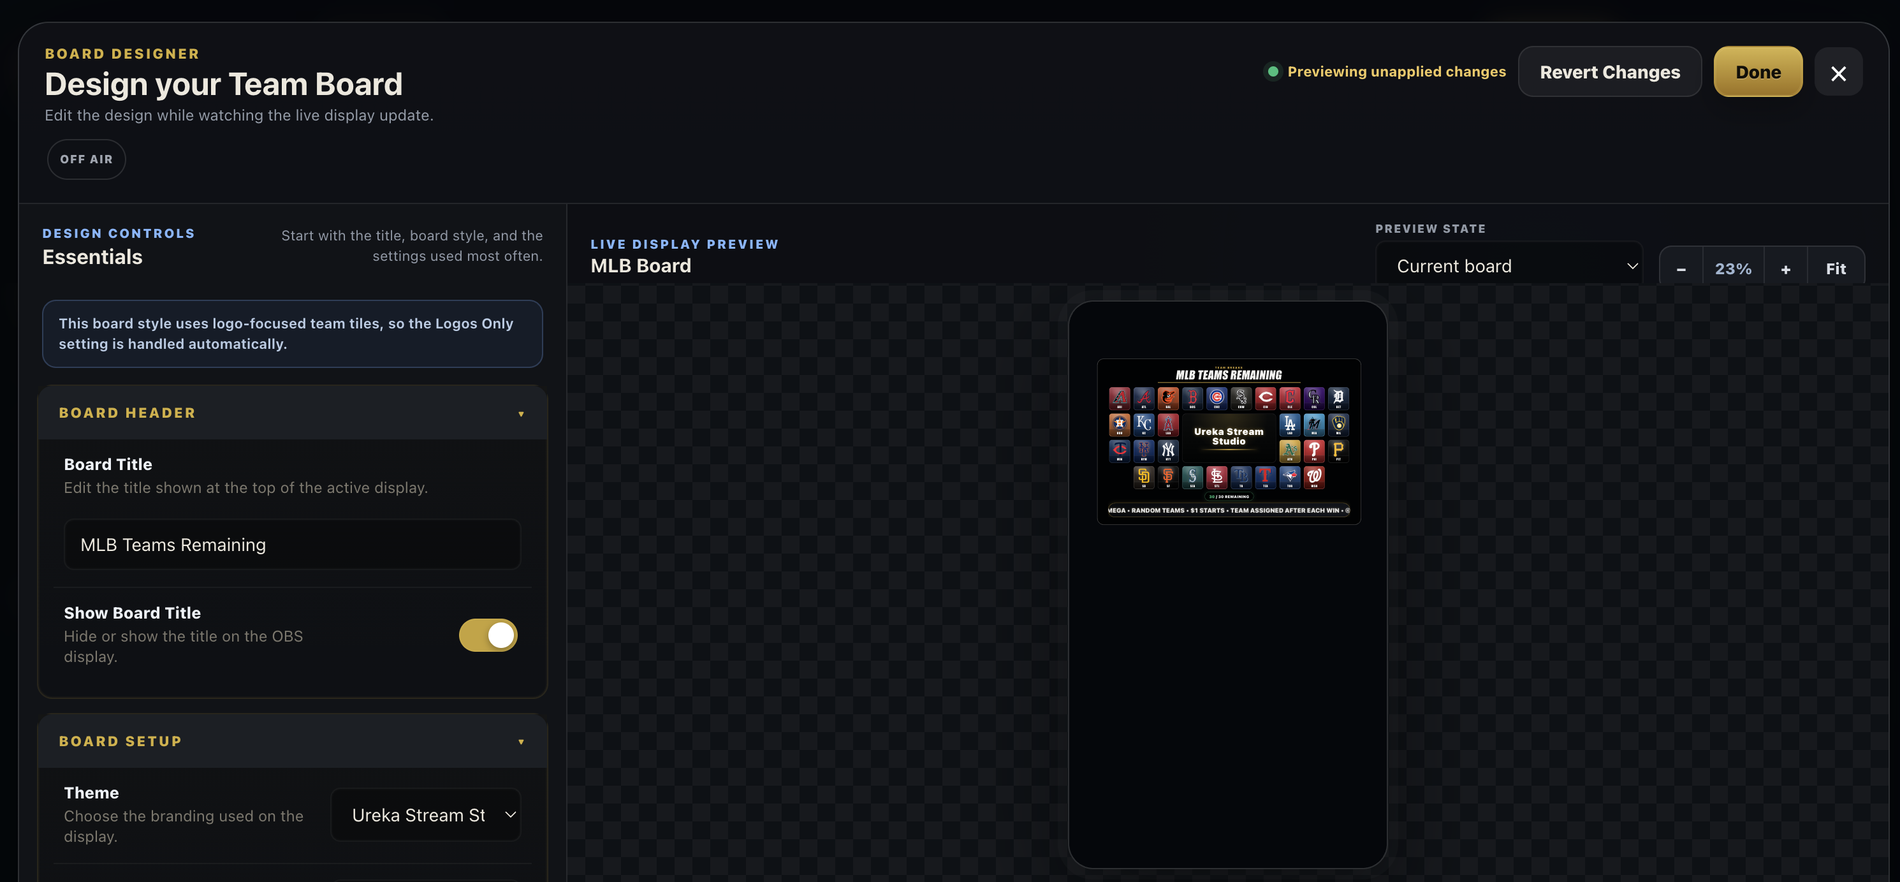
Task: Click the Kansas City Royals tile
Action: coord(1144,425)
